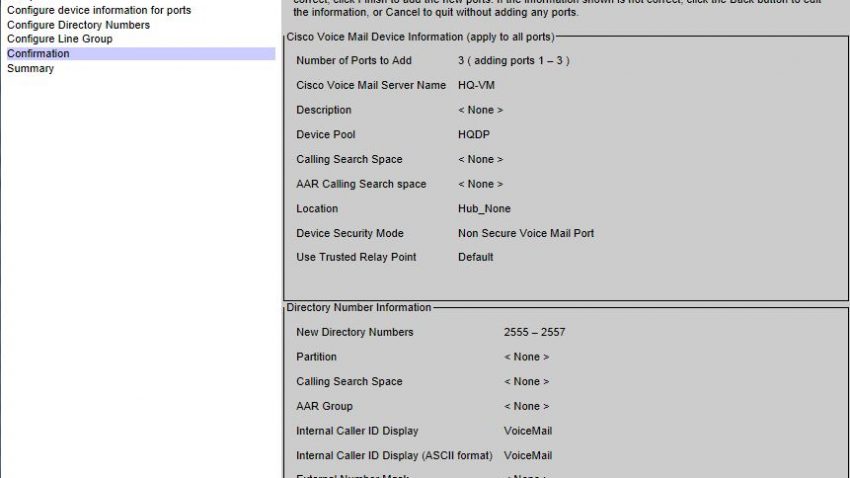
Task: Click the AAR Calling Search space label
Action: pyautogui.click(x=361, y=184)
